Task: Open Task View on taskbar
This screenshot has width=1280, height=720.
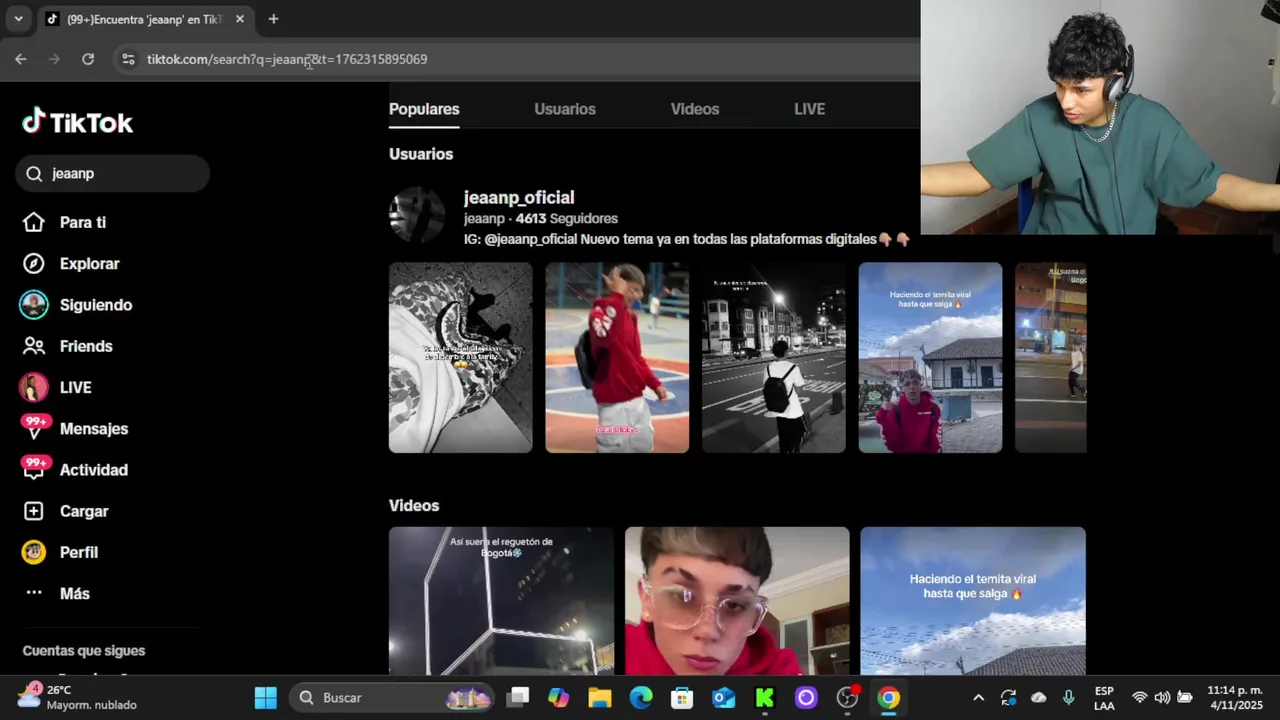Action: (x=517, y=698)
